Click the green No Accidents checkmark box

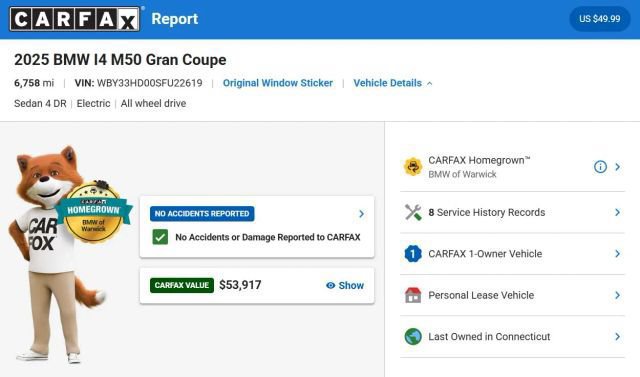160,237
